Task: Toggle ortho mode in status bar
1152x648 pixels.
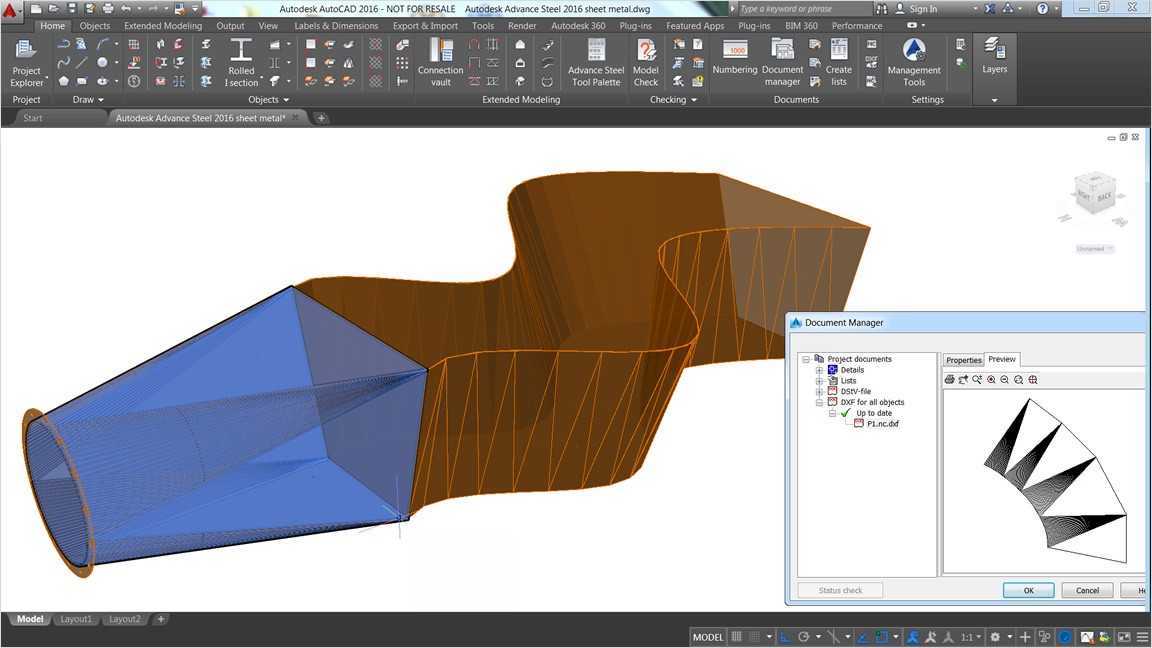Action: 785,637
